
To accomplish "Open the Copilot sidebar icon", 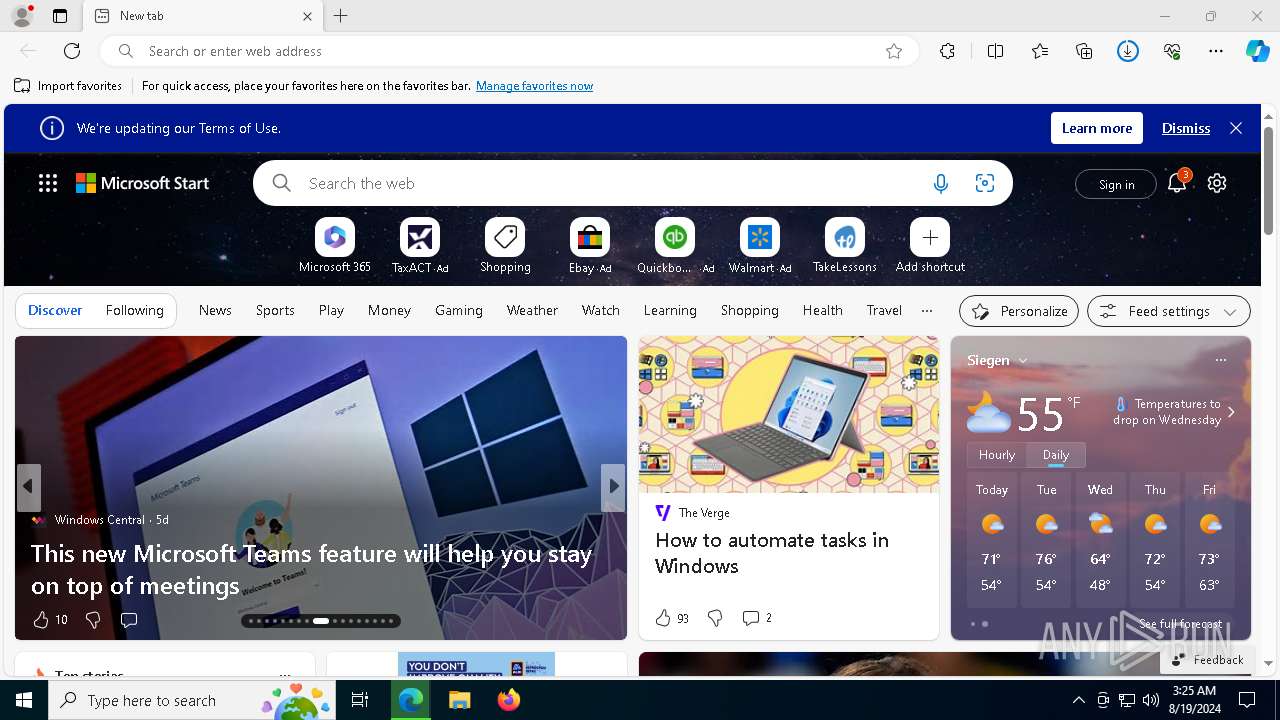I will (1257, 51).
